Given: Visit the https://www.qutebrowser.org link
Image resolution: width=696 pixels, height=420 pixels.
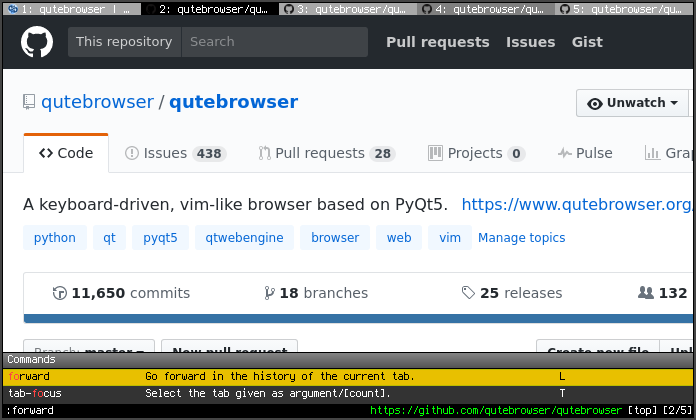Looking at the screenshot, I should click(x=577, y=204).
